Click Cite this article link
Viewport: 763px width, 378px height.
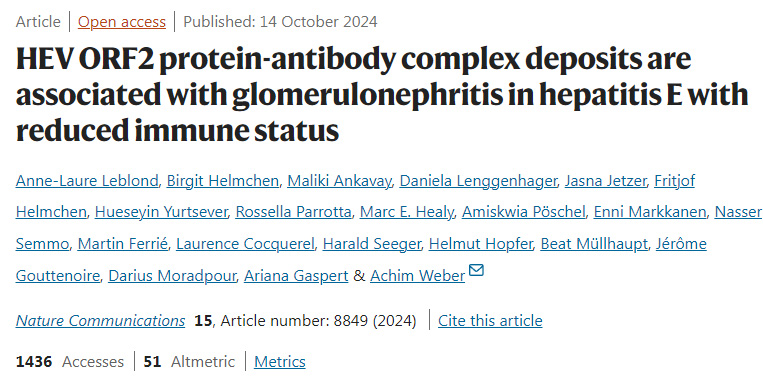(490, 321)
